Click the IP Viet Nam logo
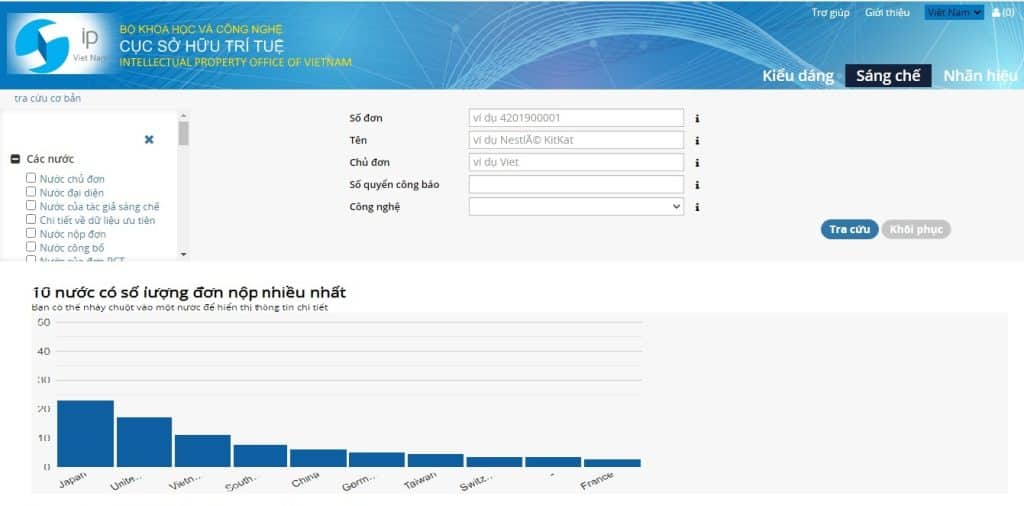 tap(58, 45)
